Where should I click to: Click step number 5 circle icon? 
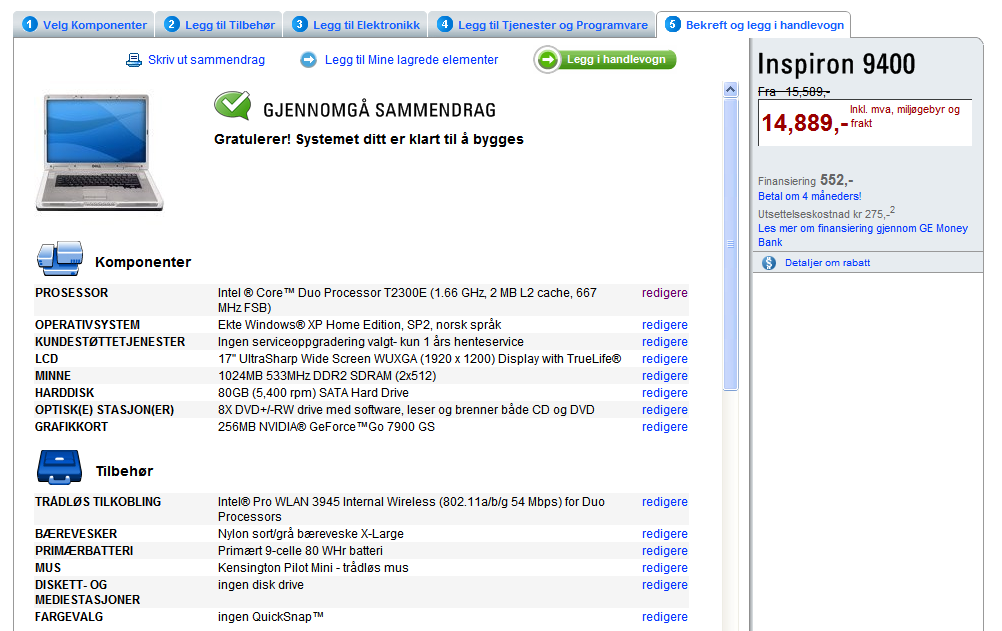pos(672,24)
